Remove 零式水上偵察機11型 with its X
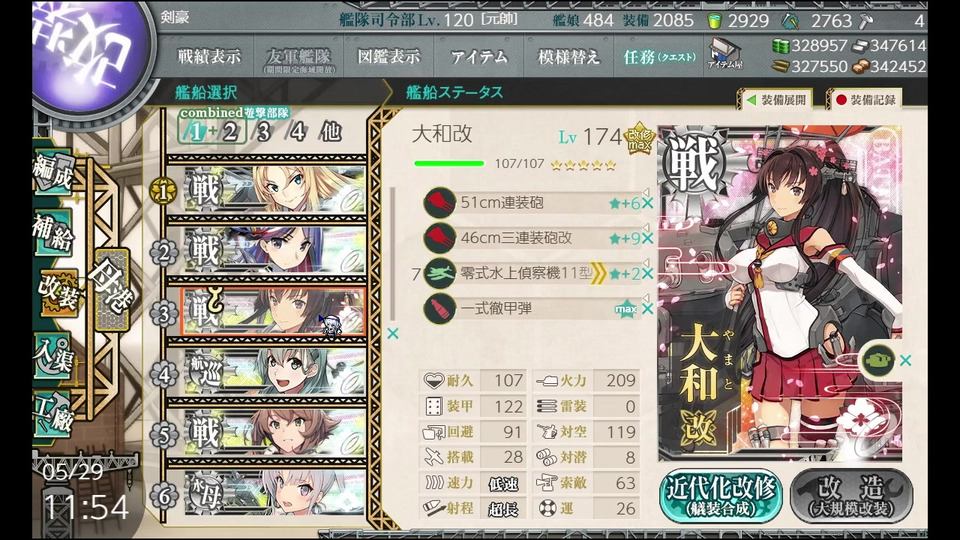The height and width of the screenshot is (540, 960). pos(647,274)
